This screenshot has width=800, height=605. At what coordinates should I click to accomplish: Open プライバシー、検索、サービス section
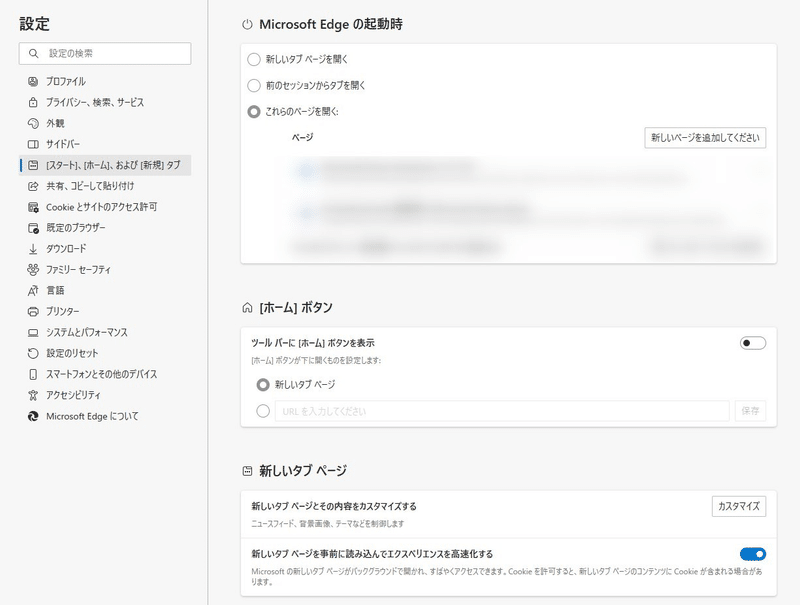pos(105,102)
